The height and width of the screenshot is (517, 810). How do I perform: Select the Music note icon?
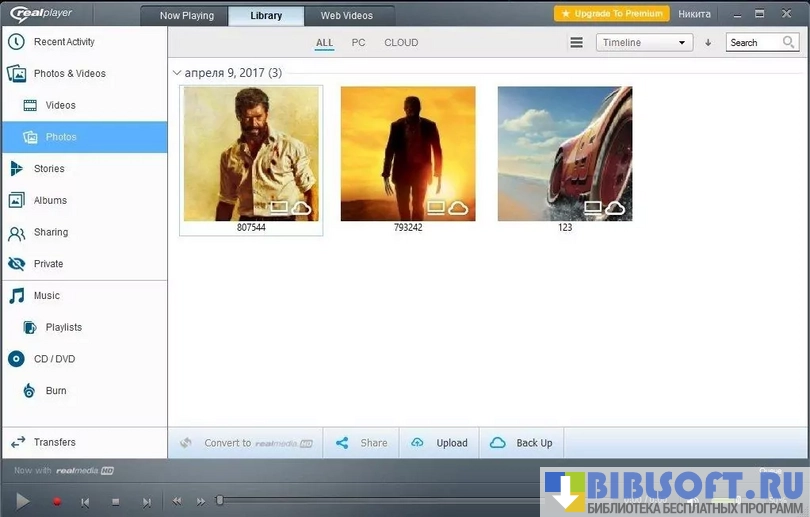tap(16, 296)
